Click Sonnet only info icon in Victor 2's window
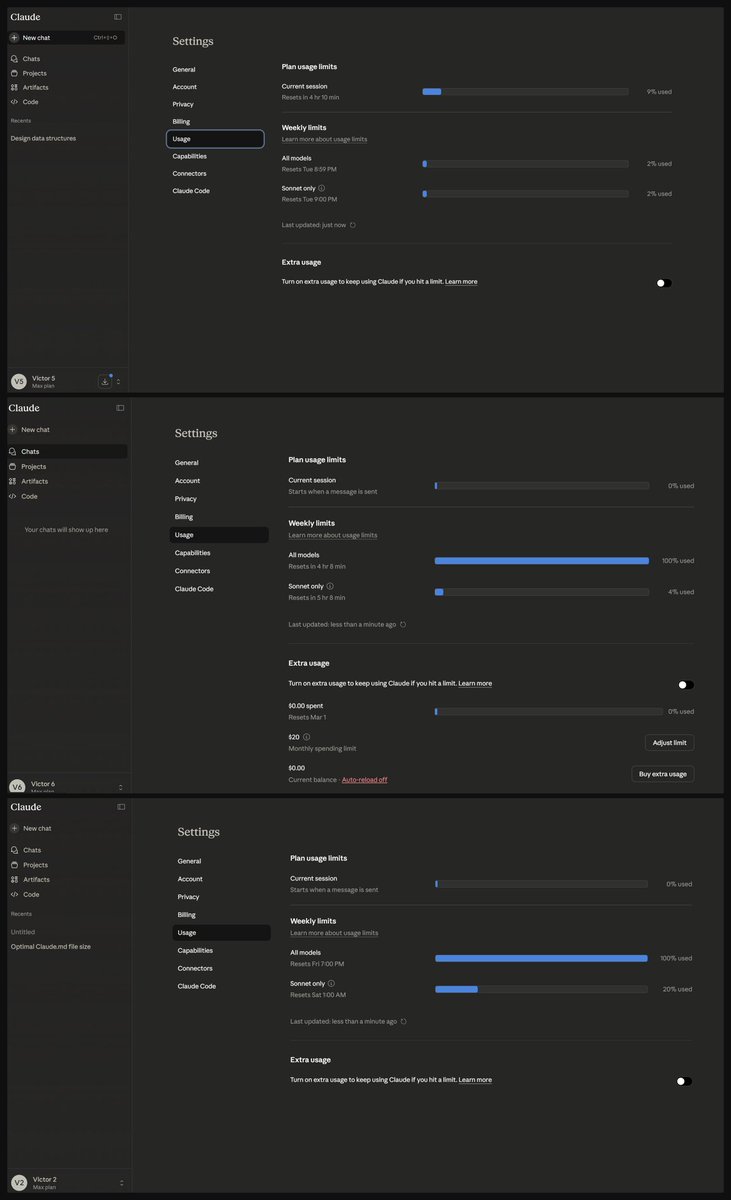 click(x=331, y=984)
